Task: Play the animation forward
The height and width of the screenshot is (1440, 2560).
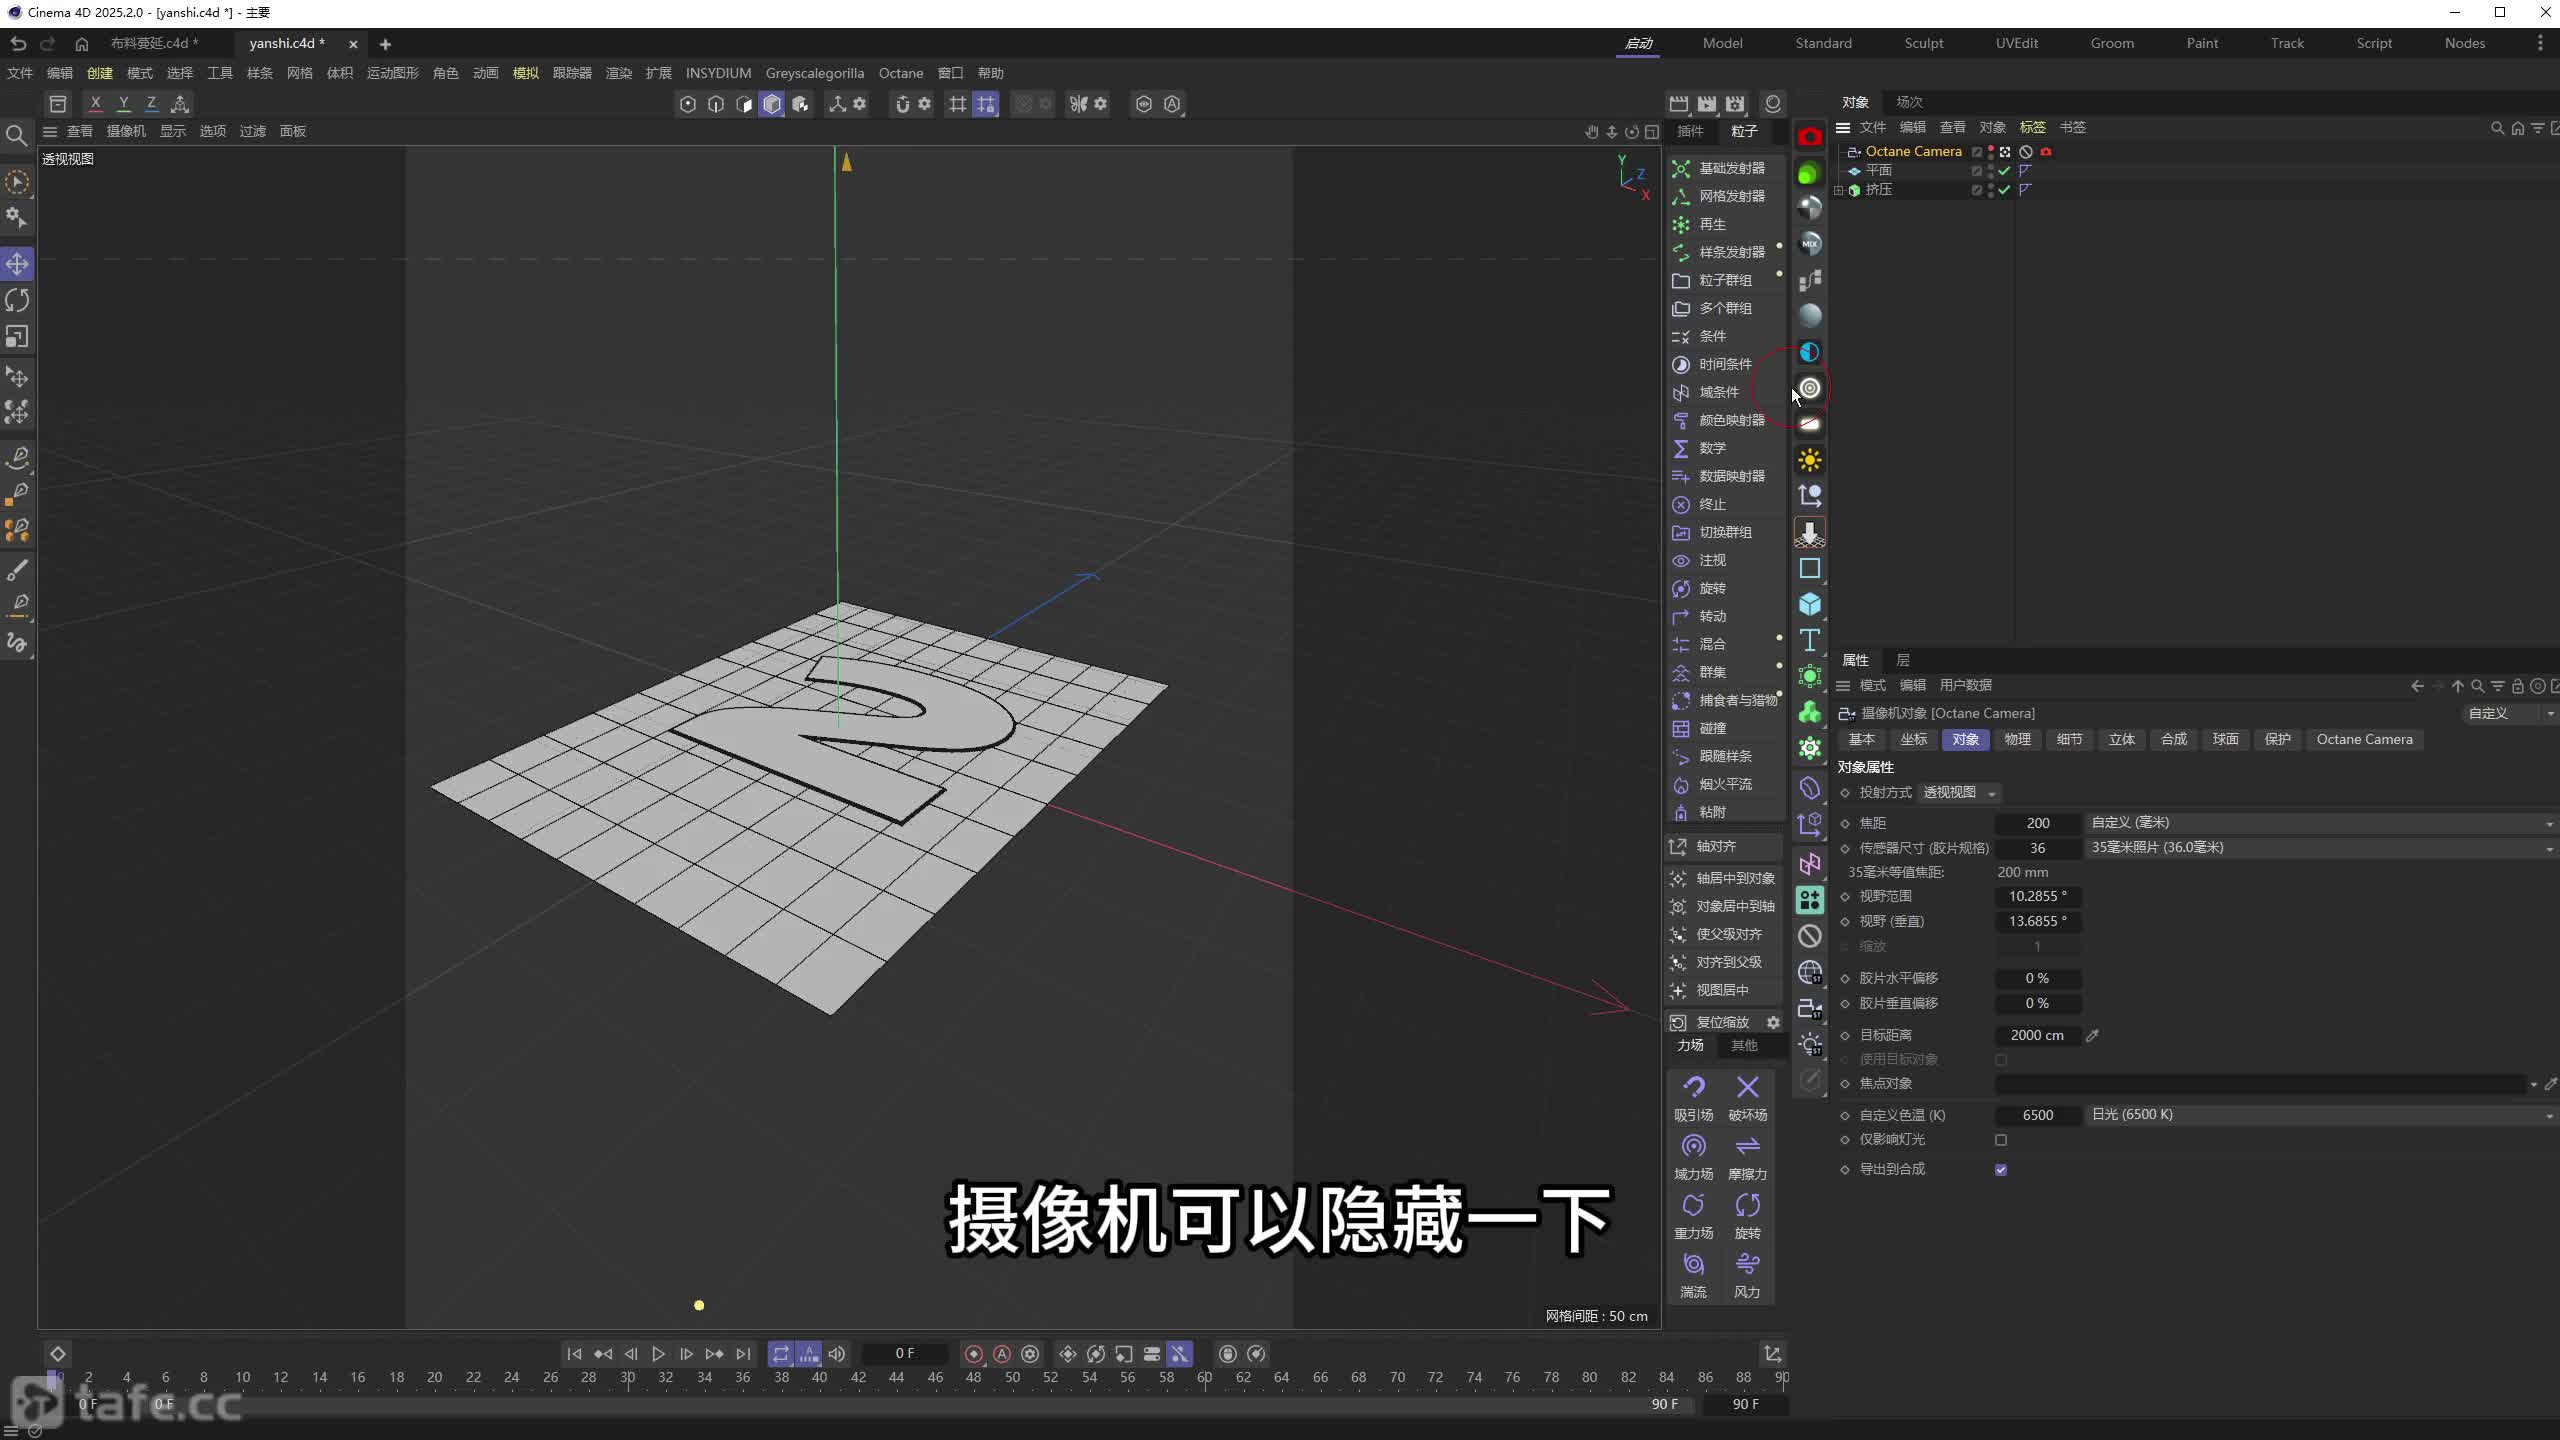Action: [x=658, y=1353]
